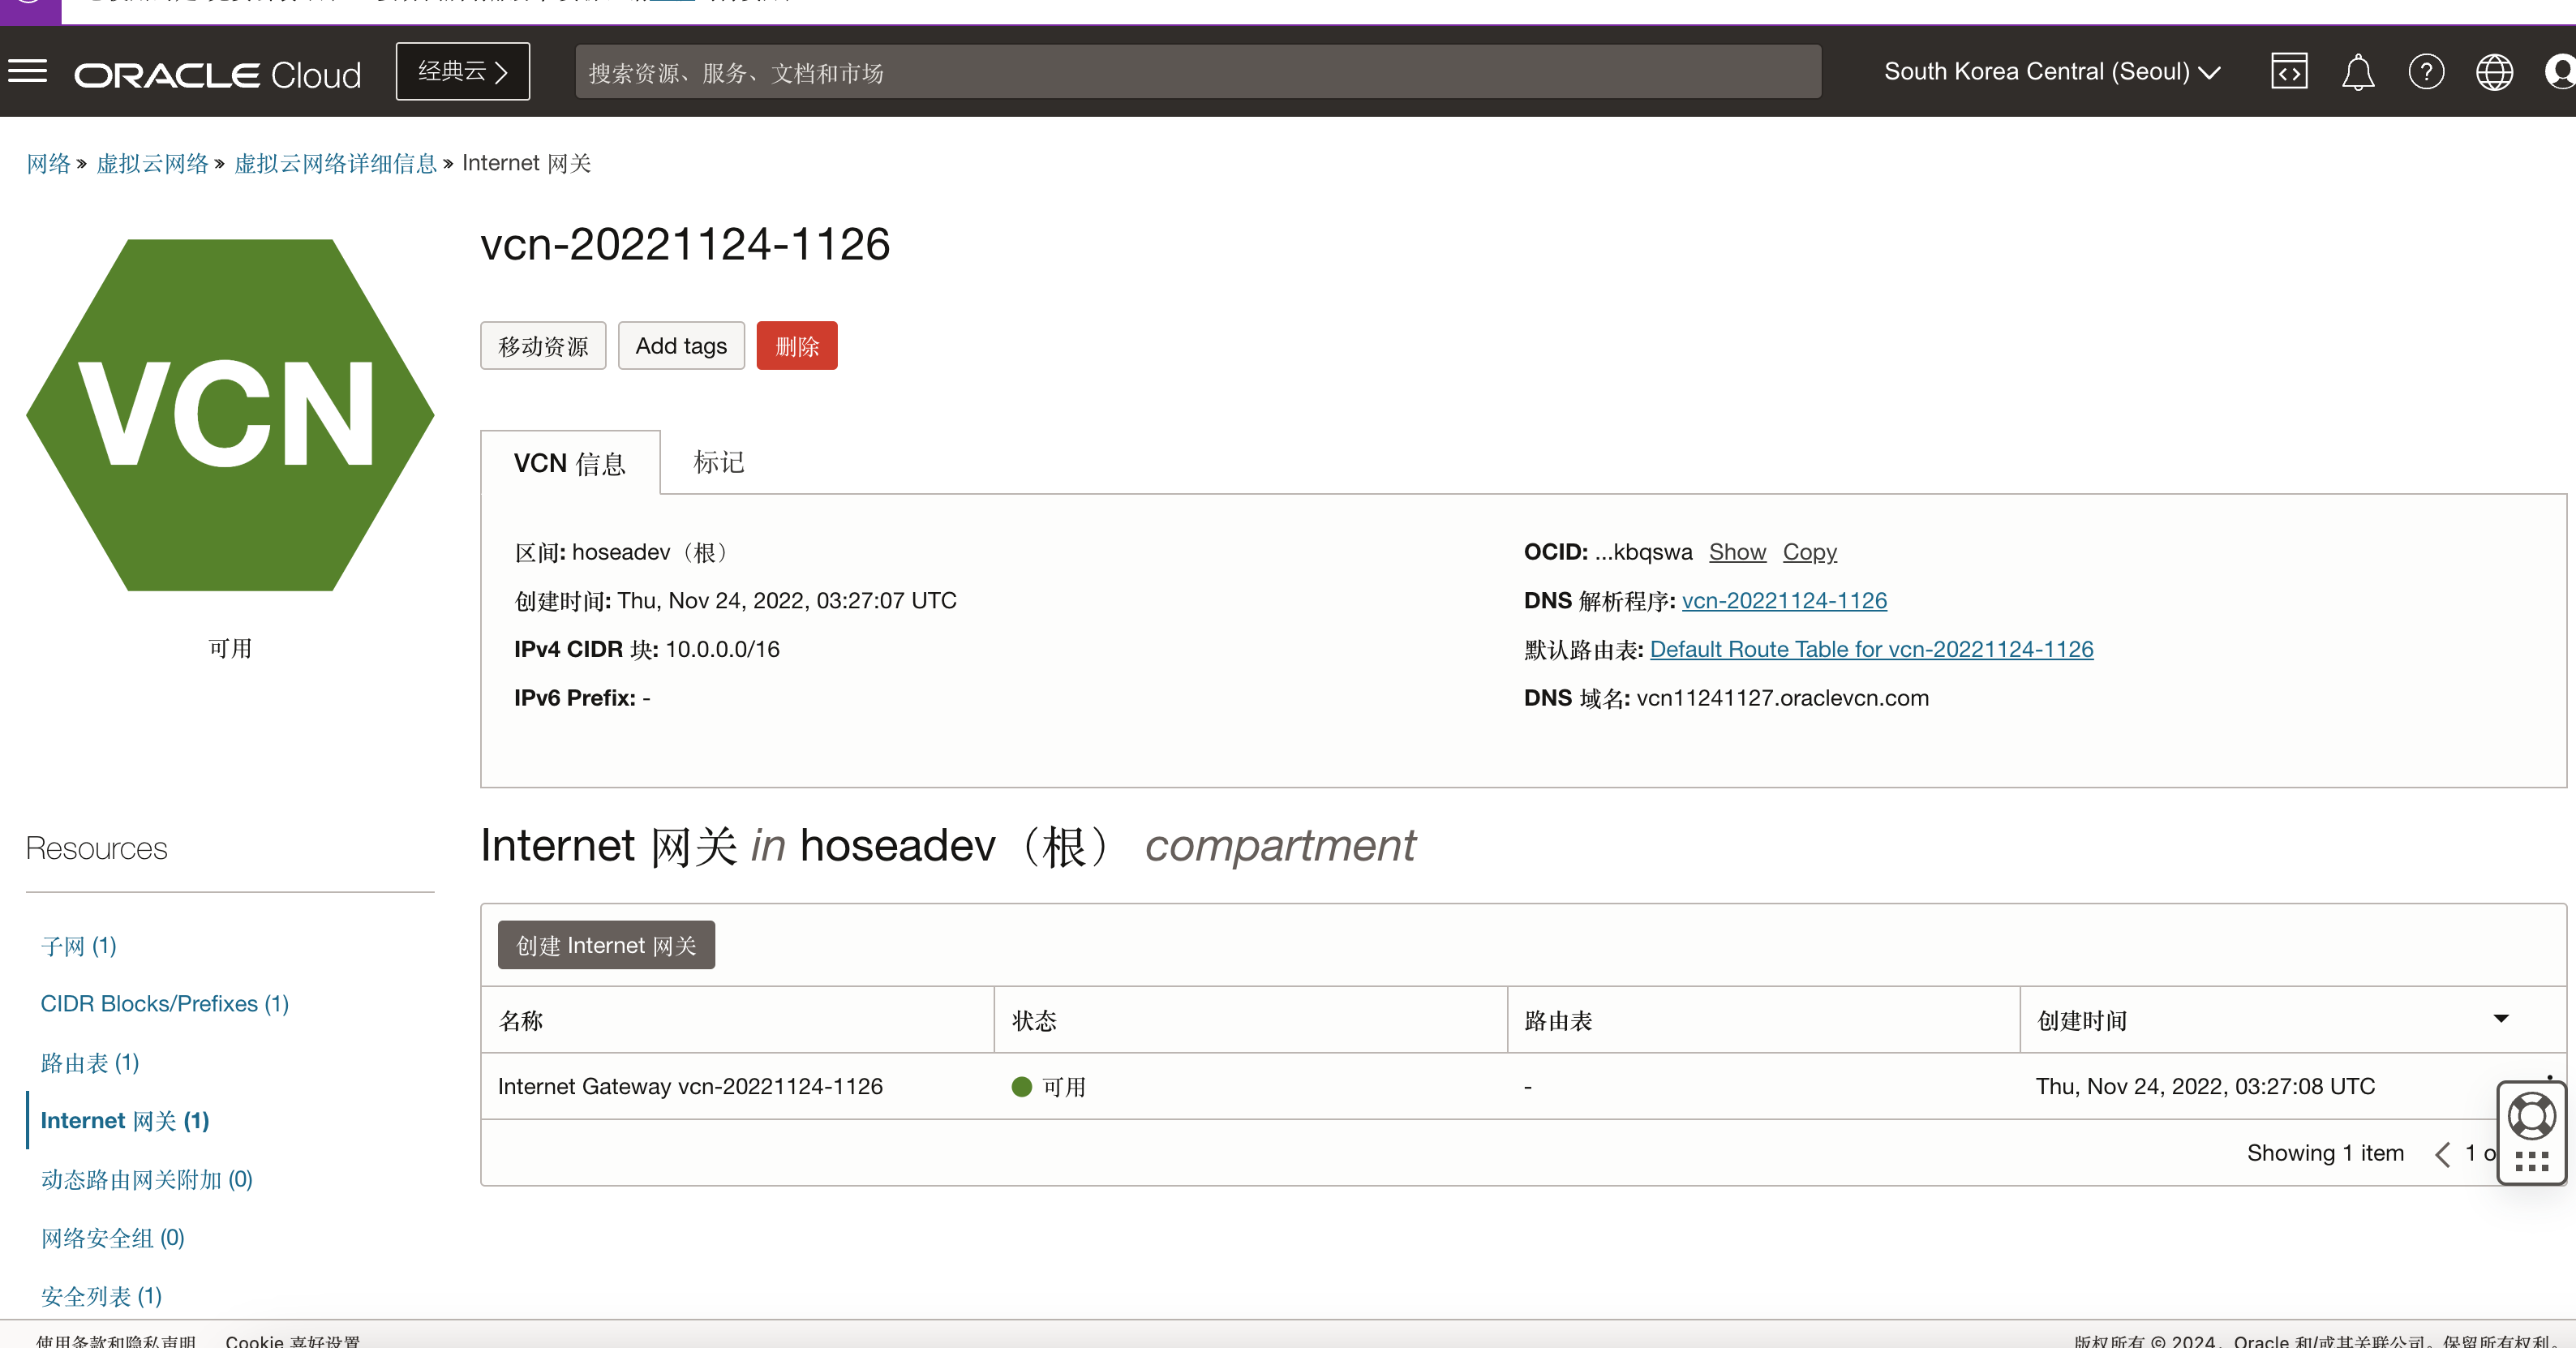Toggle sort arrow on 创建时间 column
This screenshot has height=1348, width=2576.
pyautogui.click(x=2500, y=1019)
